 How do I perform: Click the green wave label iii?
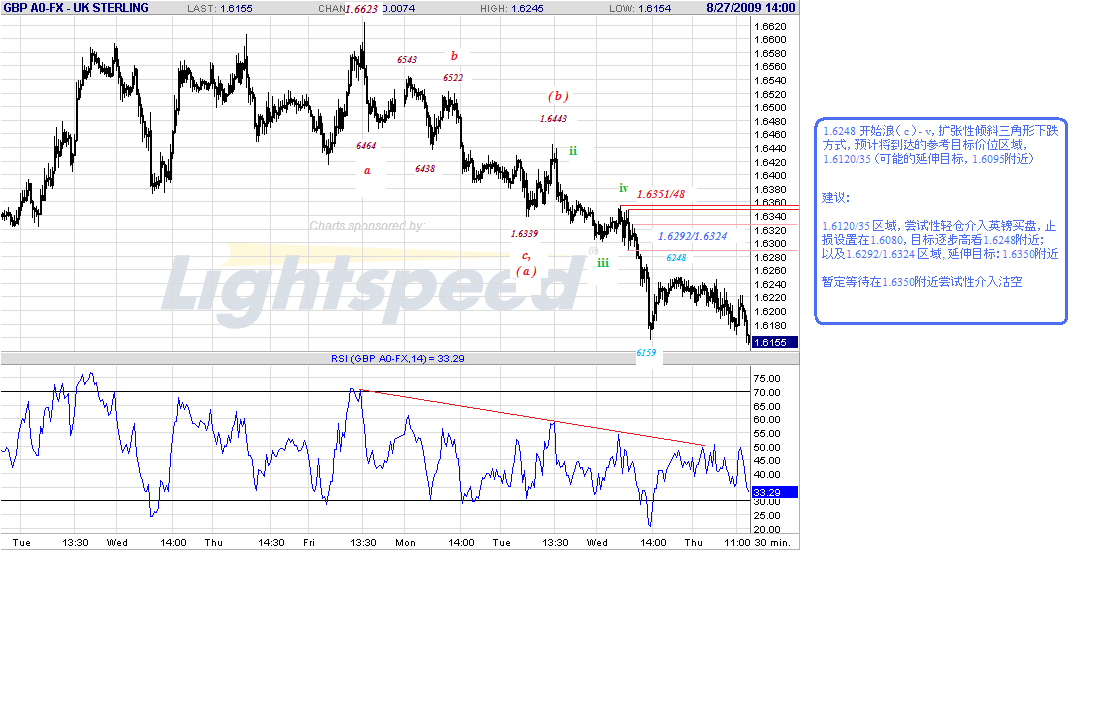603,262
